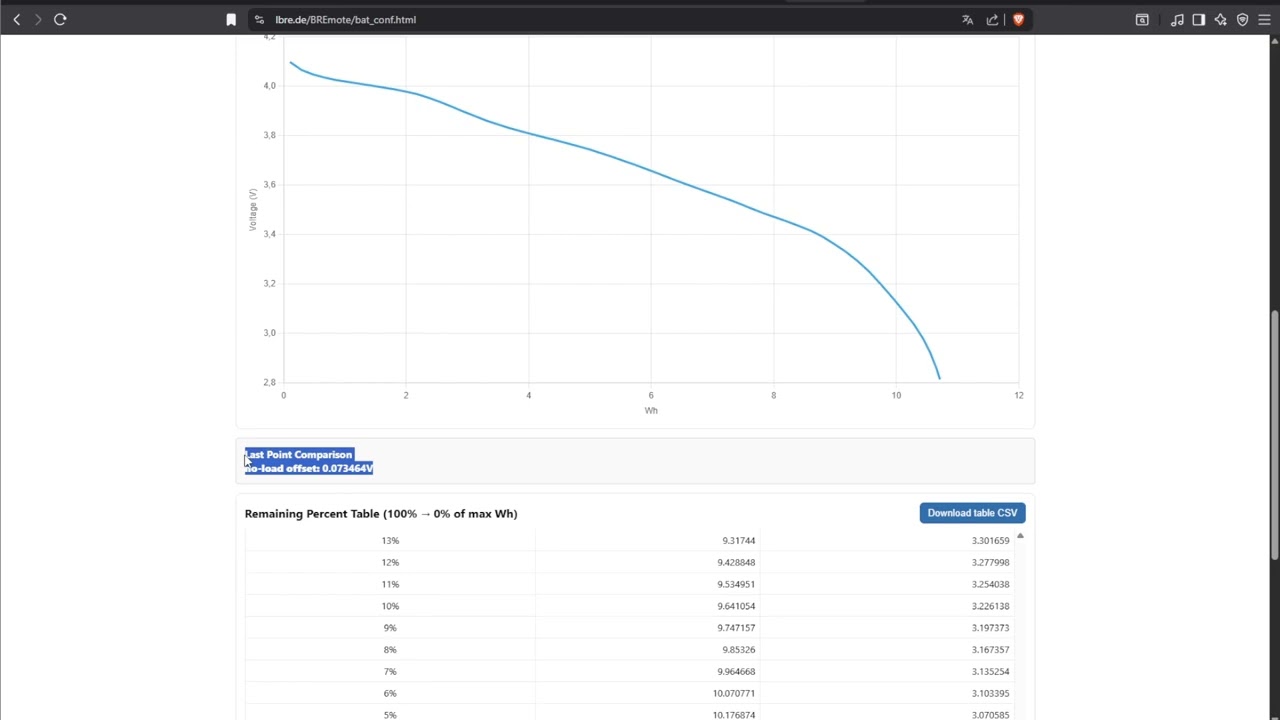Open the tab search icon

(x=1142, y=19)
